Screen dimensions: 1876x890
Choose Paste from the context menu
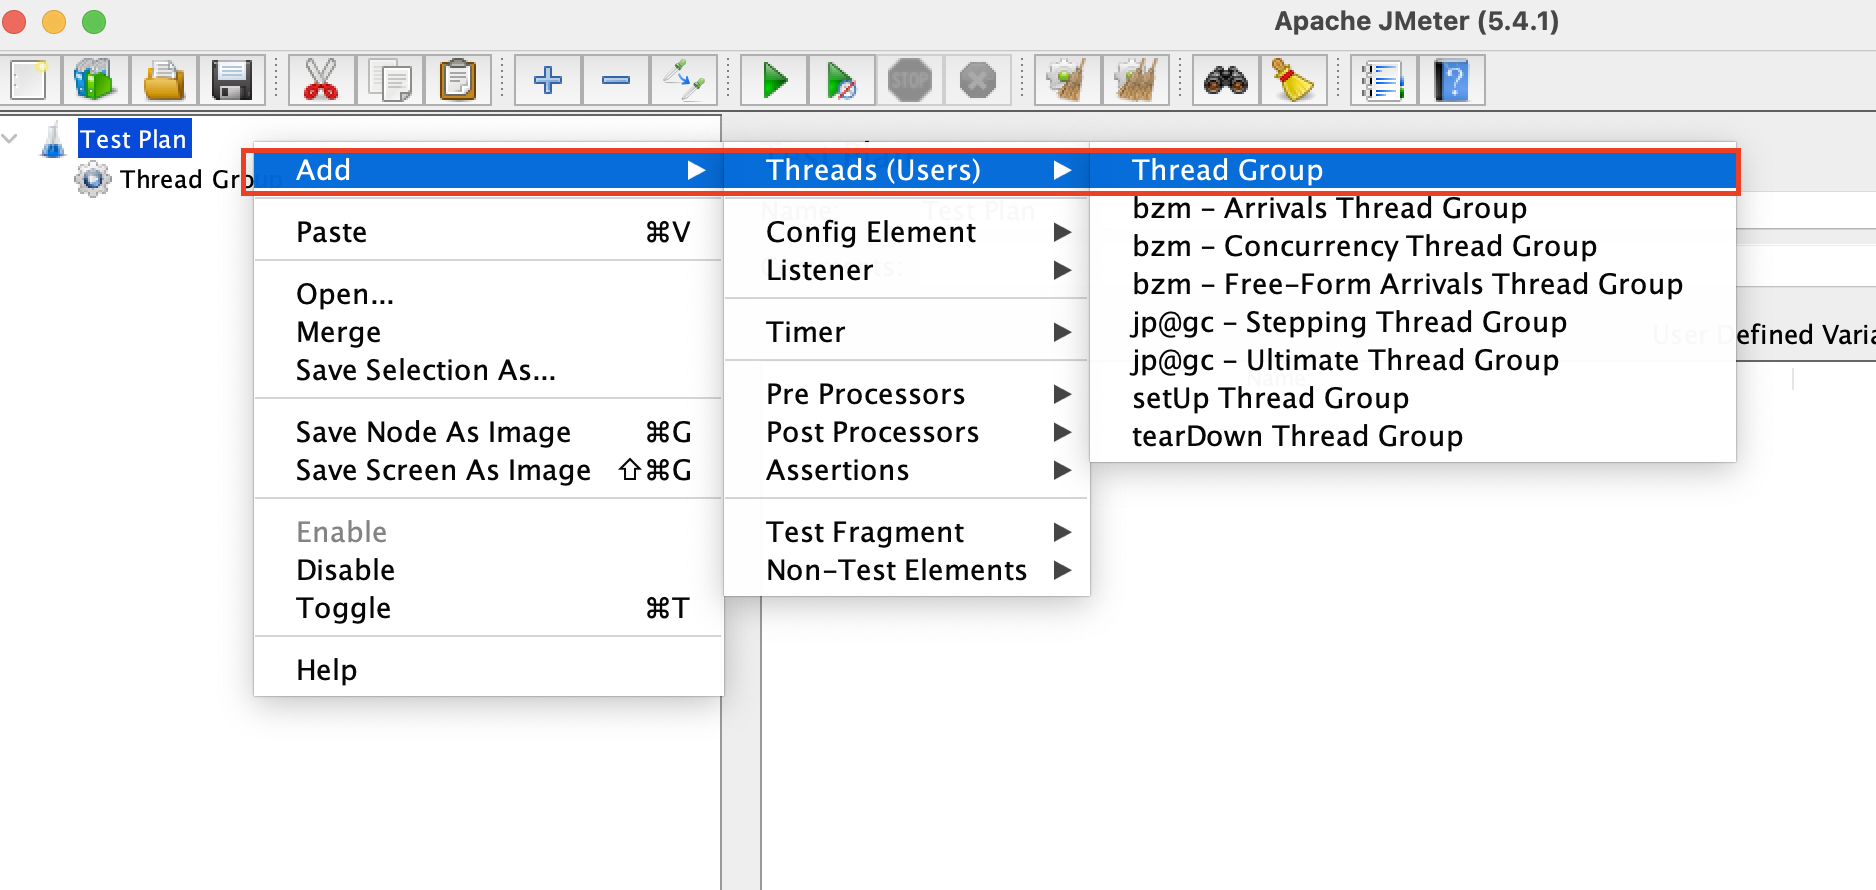click(489, 232)
